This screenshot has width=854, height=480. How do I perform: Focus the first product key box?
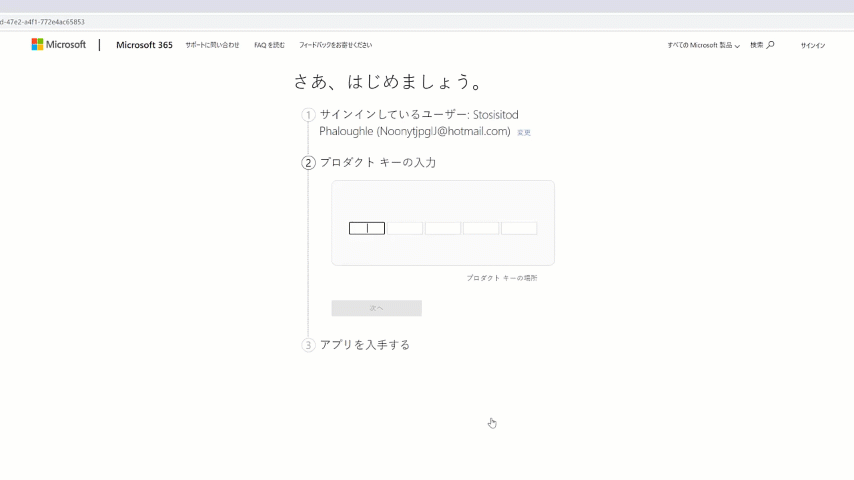366,228
